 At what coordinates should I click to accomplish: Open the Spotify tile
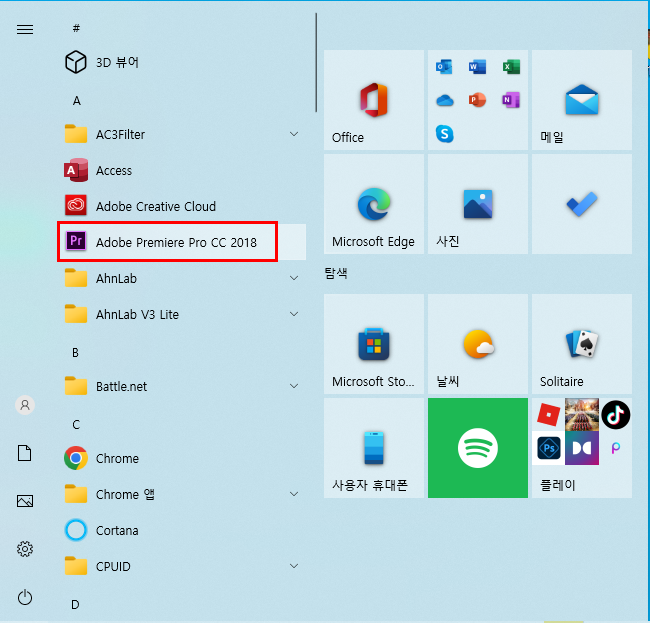[x=478, y=448]
